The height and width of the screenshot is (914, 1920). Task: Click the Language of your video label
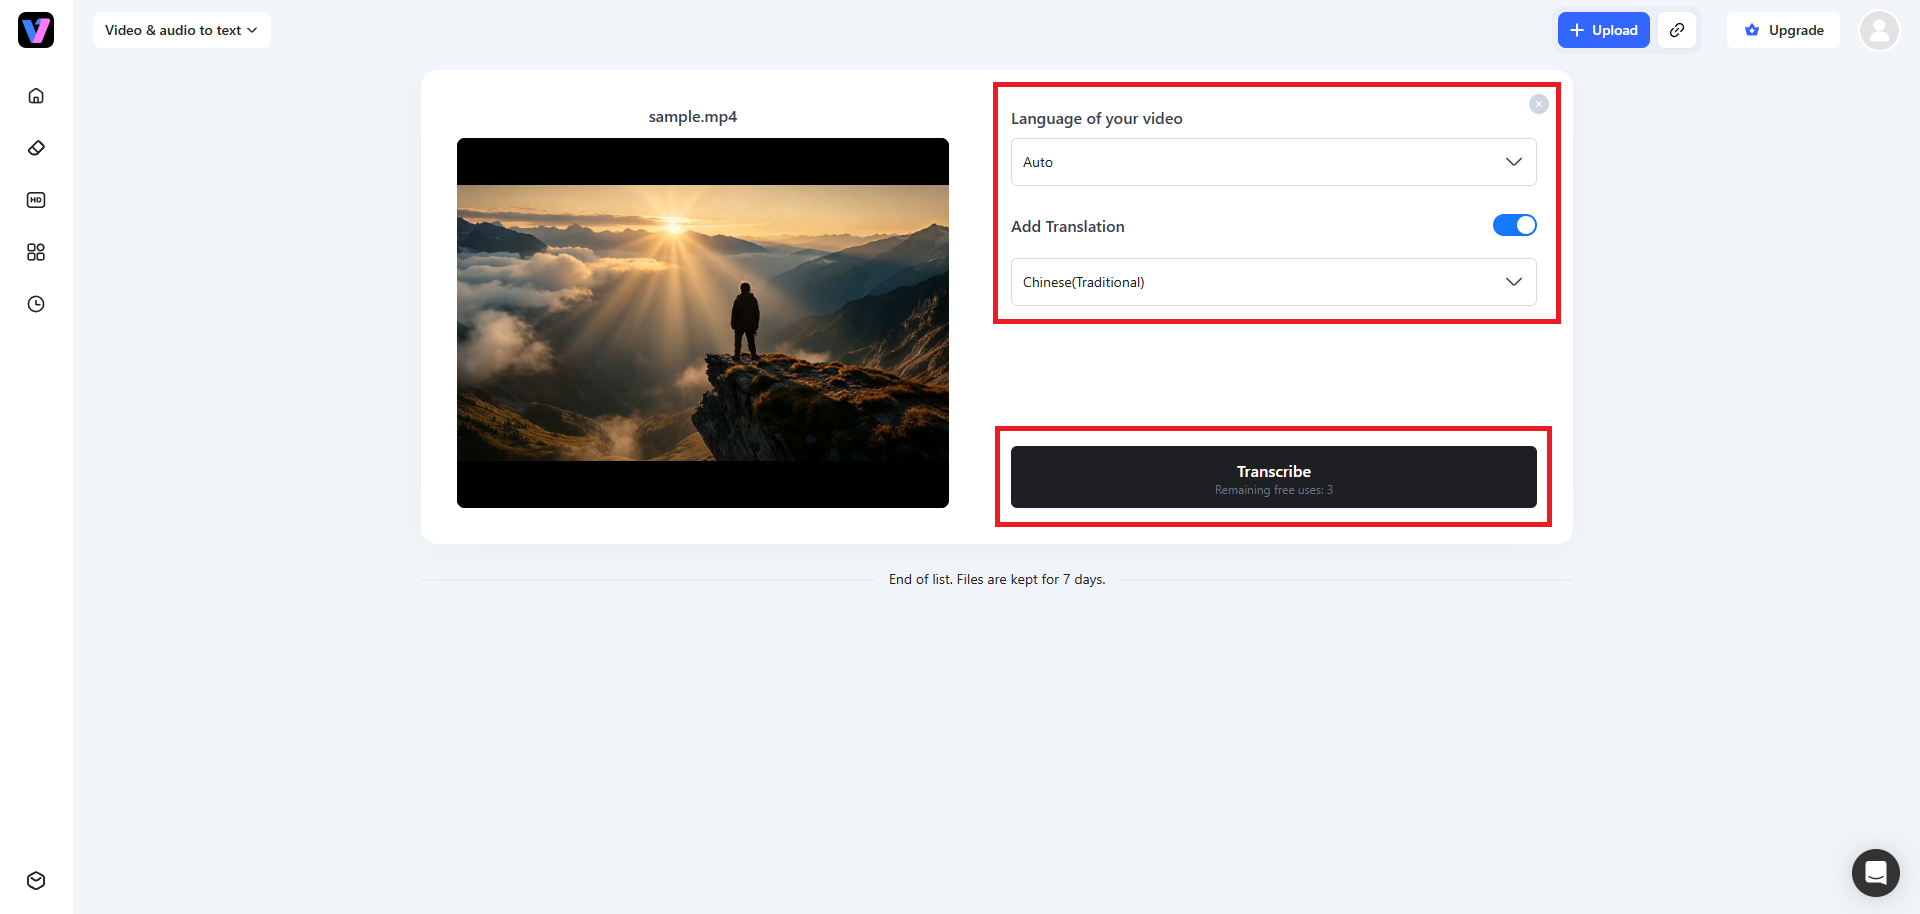[x=1096, y=119]
